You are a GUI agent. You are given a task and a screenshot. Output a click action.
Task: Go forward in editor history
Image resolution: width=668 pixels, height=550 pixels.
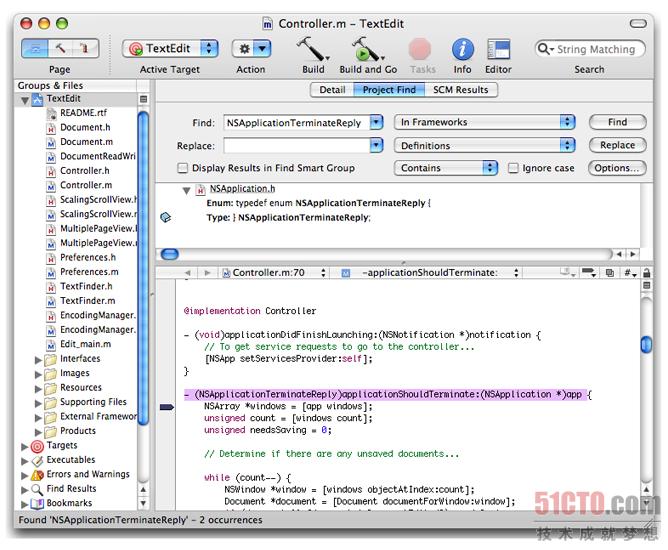click(207, 273)
